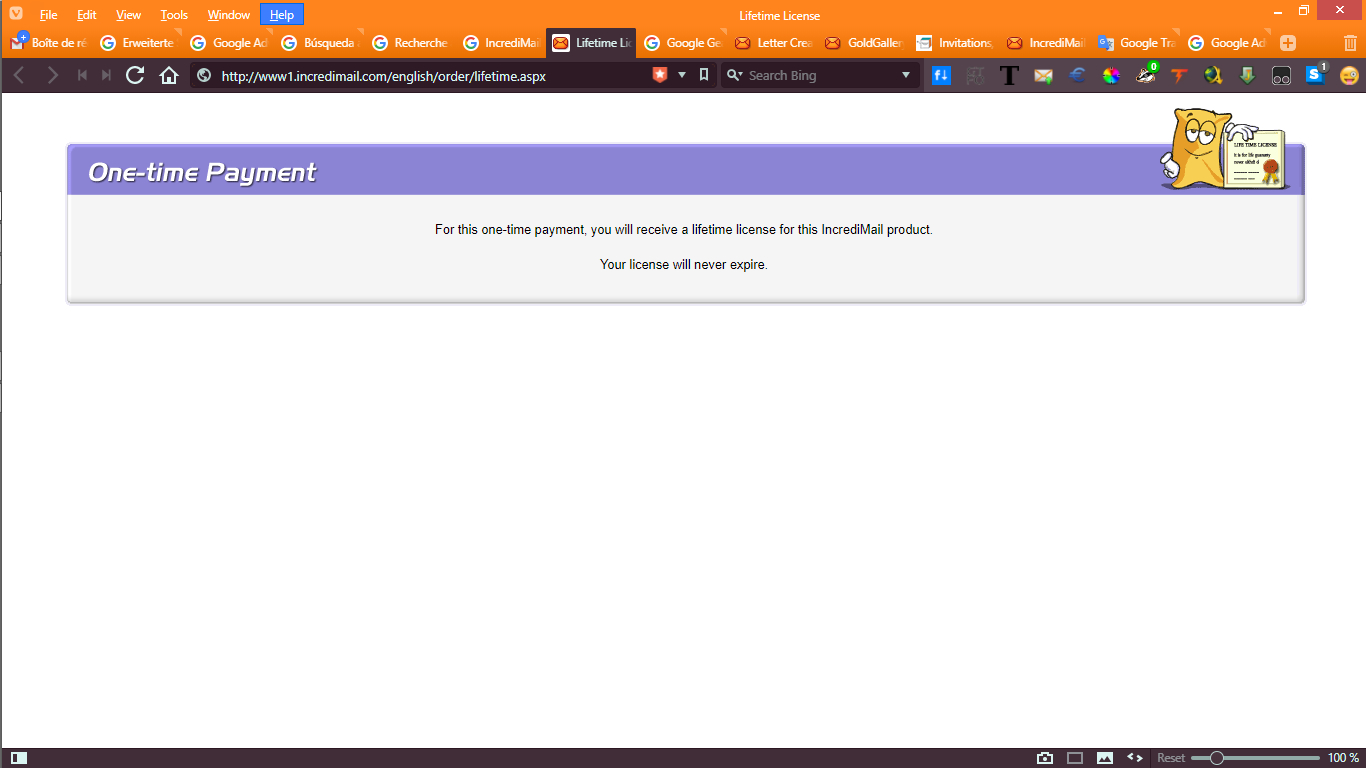This screenshot has width=1366, height=768.
Task: Toggle image loading in status bar
Action: click(x=1105, y=758)
